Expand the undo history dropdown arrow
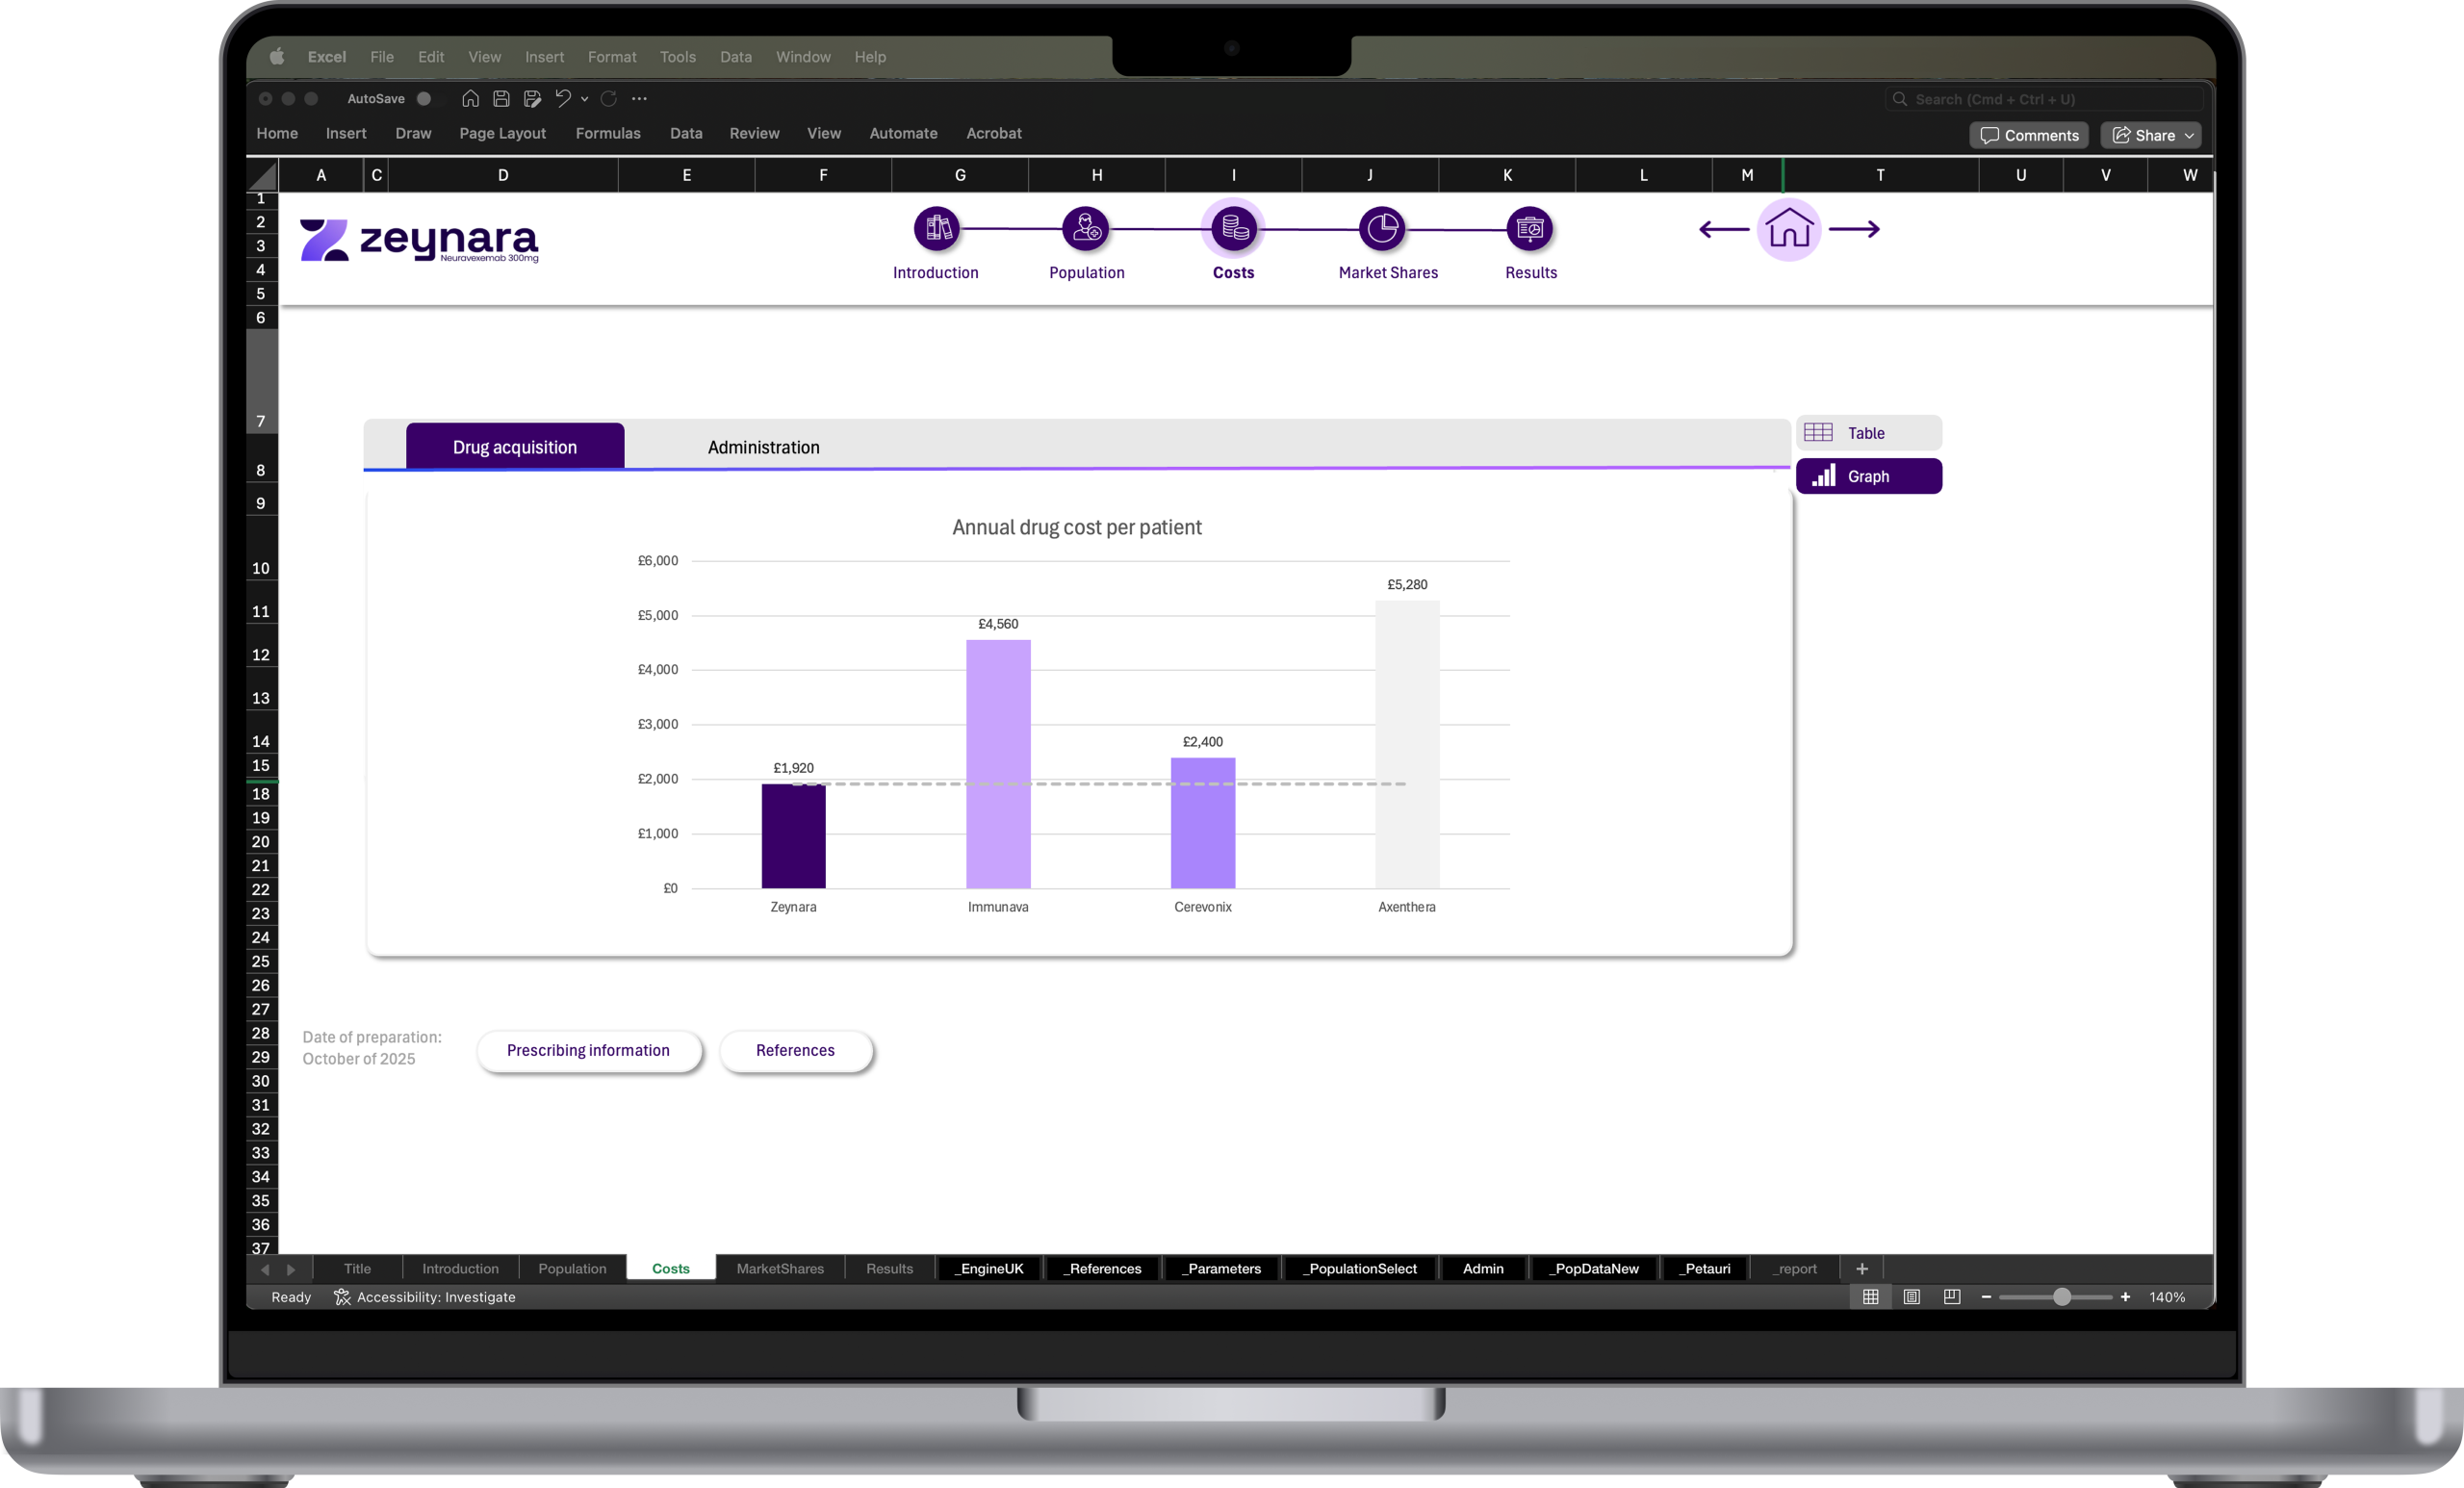The width and height of the screenshot is (2464, 1488). (585, 99)
